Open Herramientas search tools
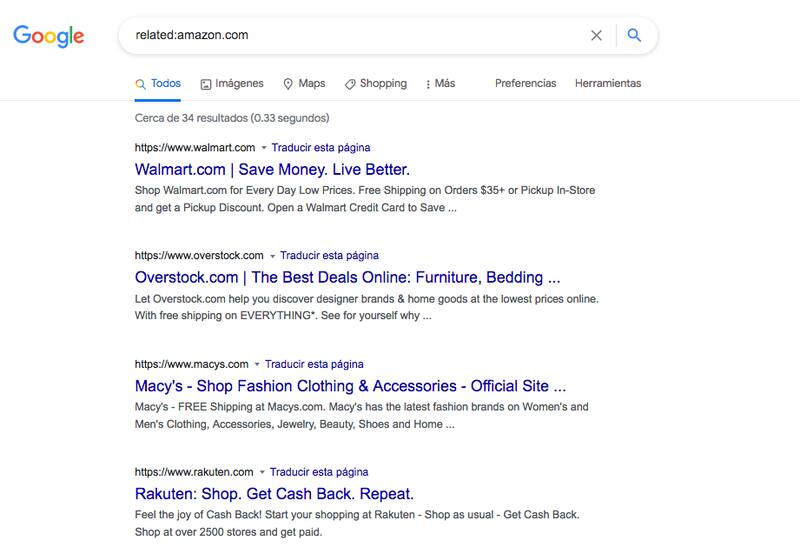800x554 pixels. pos(608,84)
